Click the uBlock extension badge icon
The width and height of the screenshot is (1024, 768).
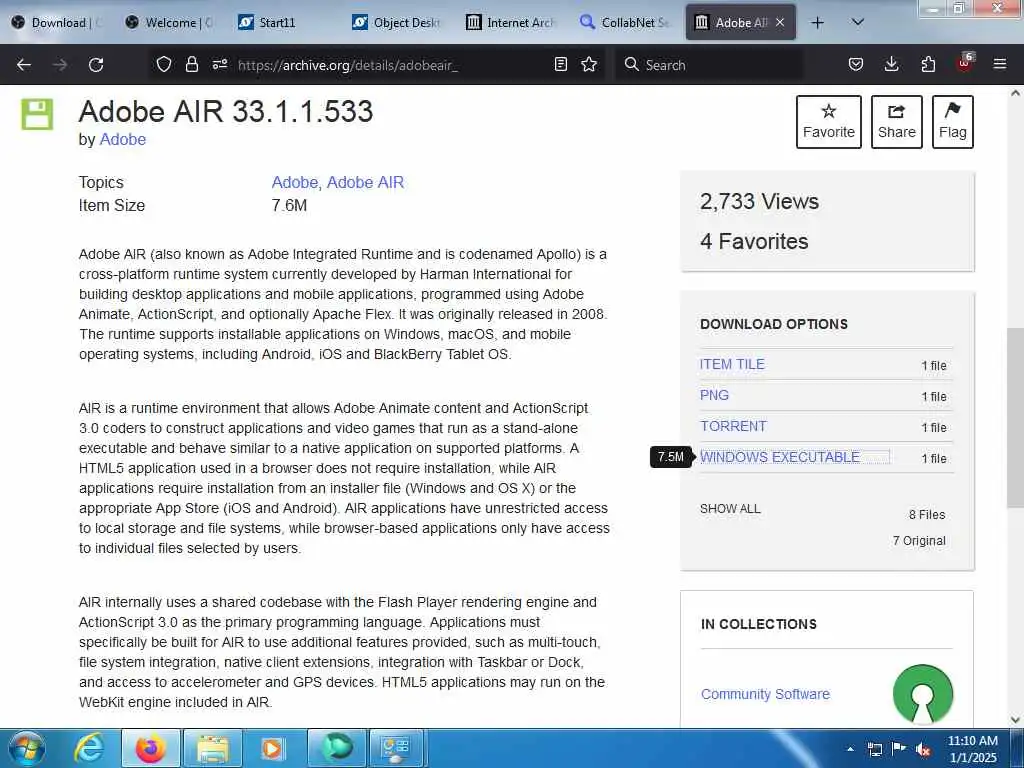point(965,63)
